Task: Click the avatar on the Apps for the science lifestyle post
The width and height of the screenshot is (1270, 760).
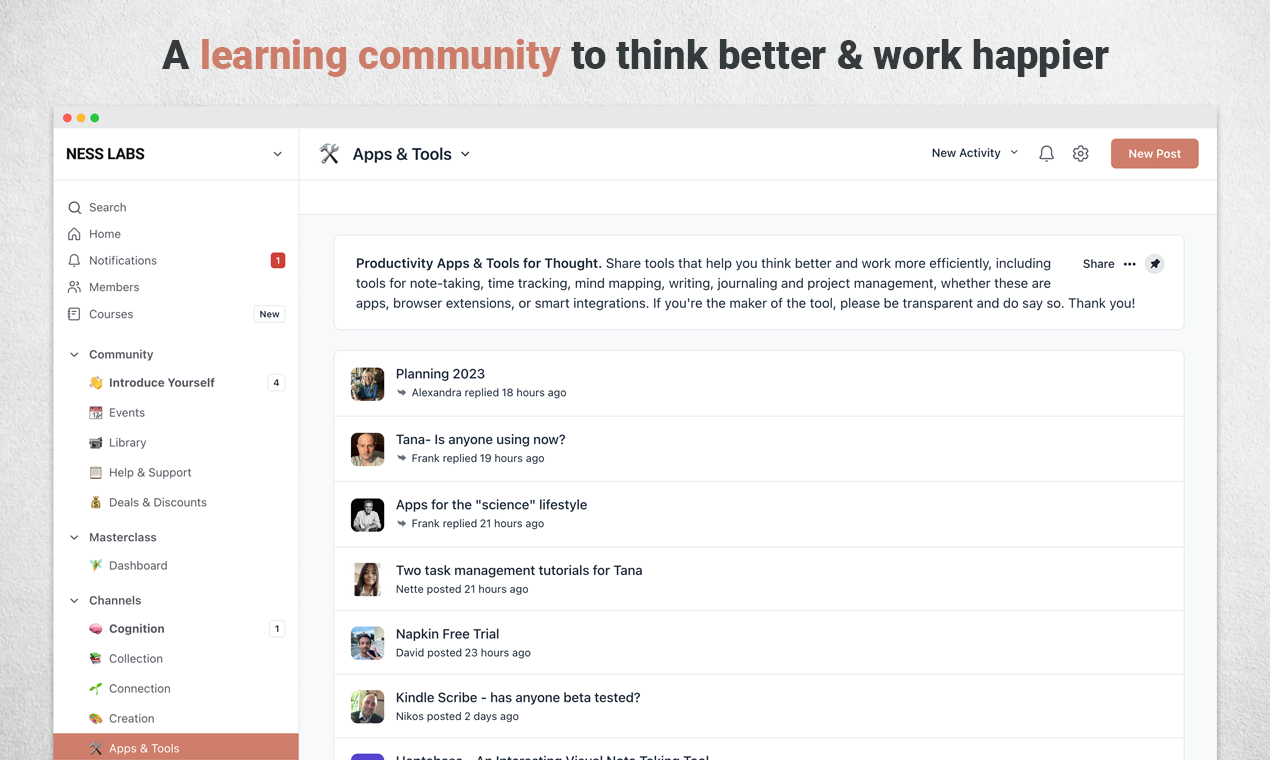Action: point(367,515)
